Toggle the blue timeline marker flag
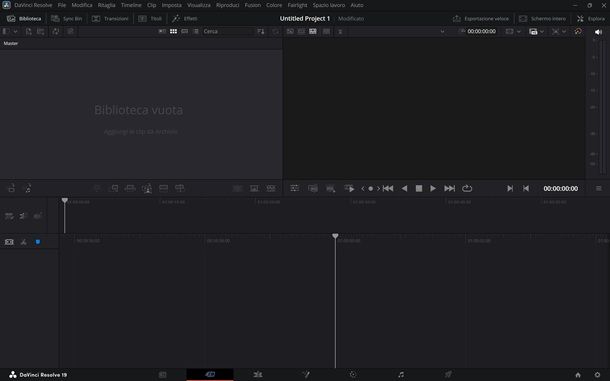Image resolution: width=610 pixels, height=381 pixels. [x=38, y=242]
